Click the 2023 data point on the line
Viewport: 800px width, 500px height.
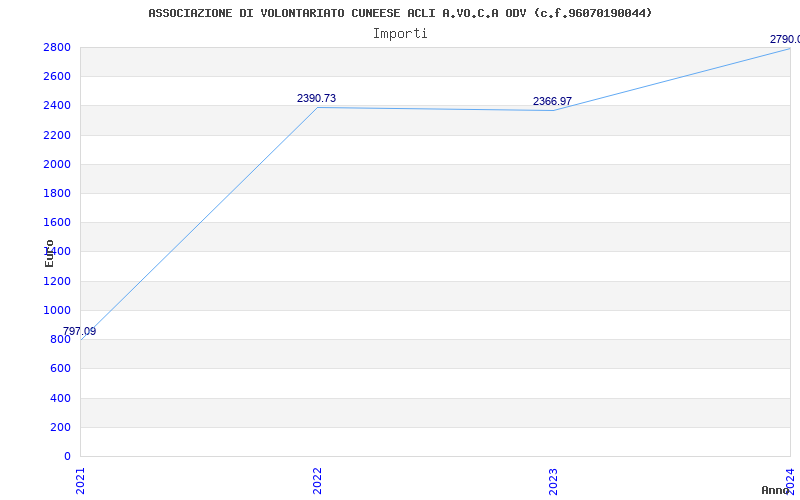pos(554,111)
